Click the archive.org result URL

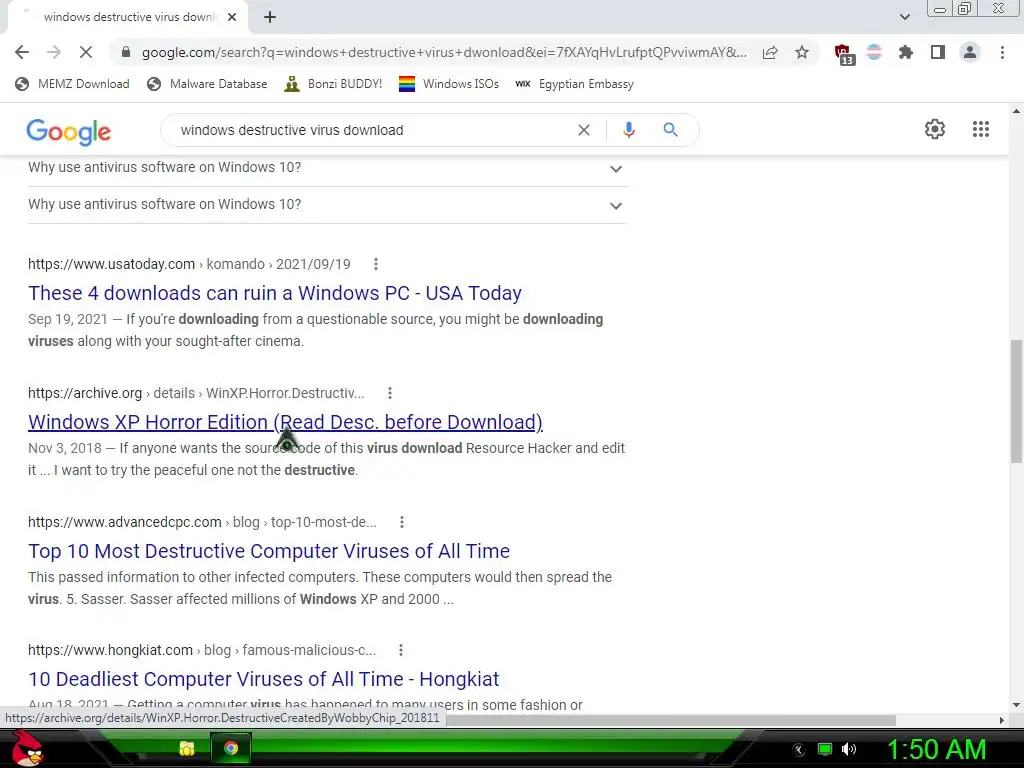(x=196, y=393)
